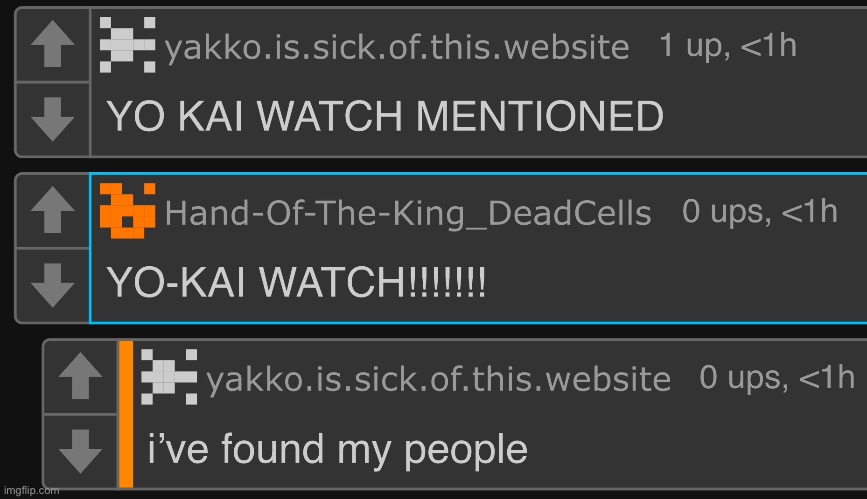Screen dimensions: 867x499
Task: Click "0 ups, <1h" on the nested reply
Action: pyautogui.click(x=777, y=378)
